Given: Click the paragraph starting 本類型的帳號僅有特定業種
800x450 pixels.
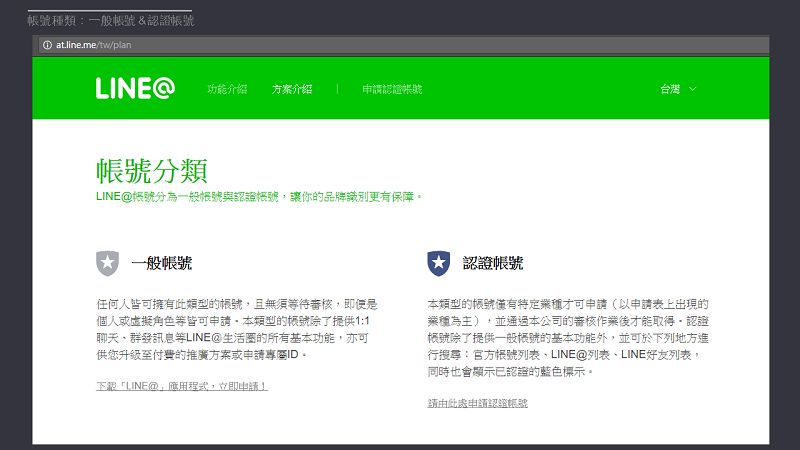Looking at the screenshot, I should point(568,338).
